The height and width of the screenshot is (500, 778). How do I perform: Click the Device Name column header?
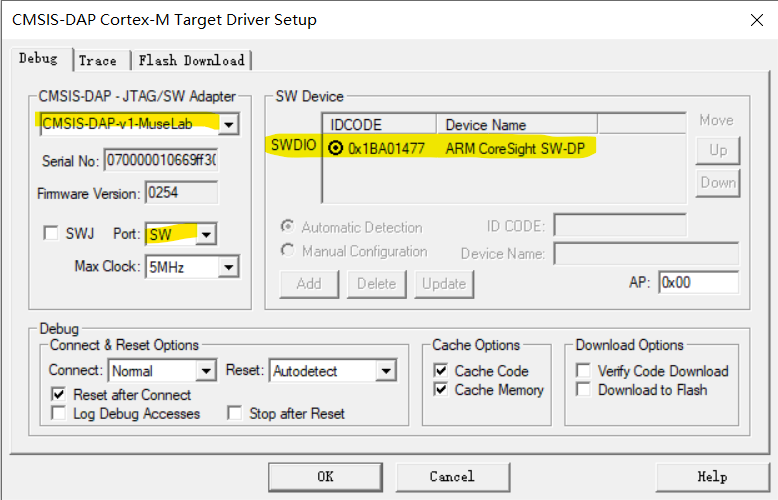pyautogui.click(x=517, y=125)
